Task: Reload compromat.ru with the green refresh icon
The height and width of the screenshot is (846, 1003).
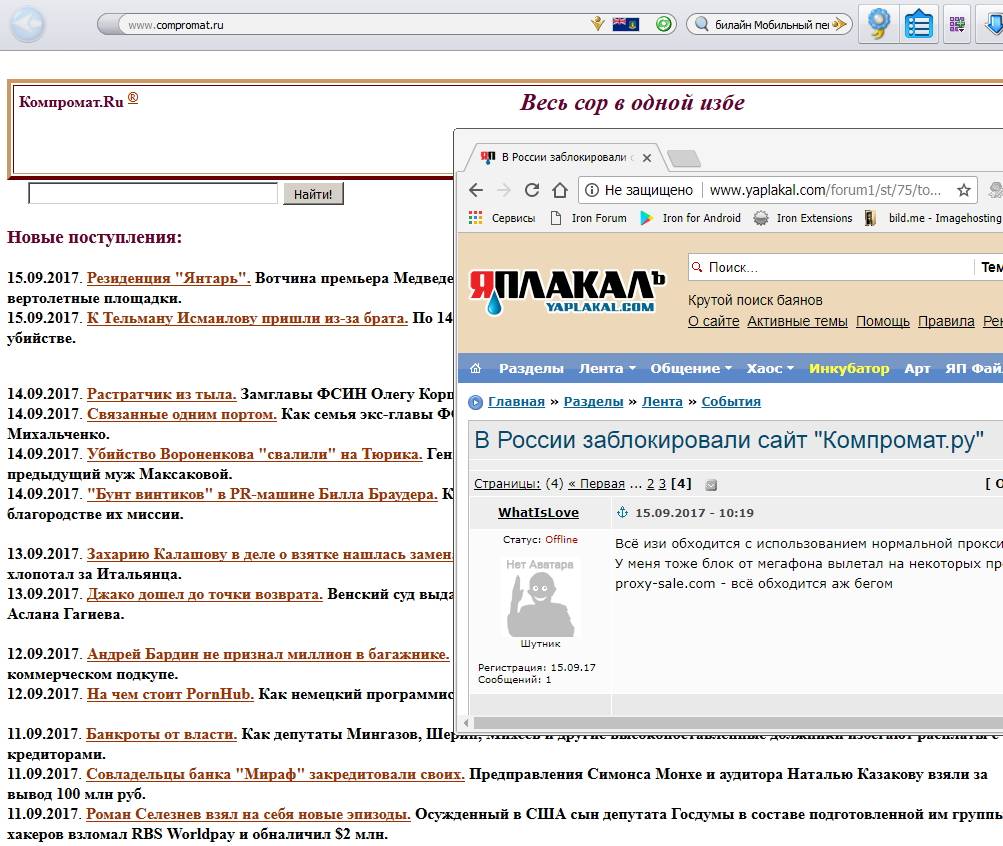Action: point(664,24)
